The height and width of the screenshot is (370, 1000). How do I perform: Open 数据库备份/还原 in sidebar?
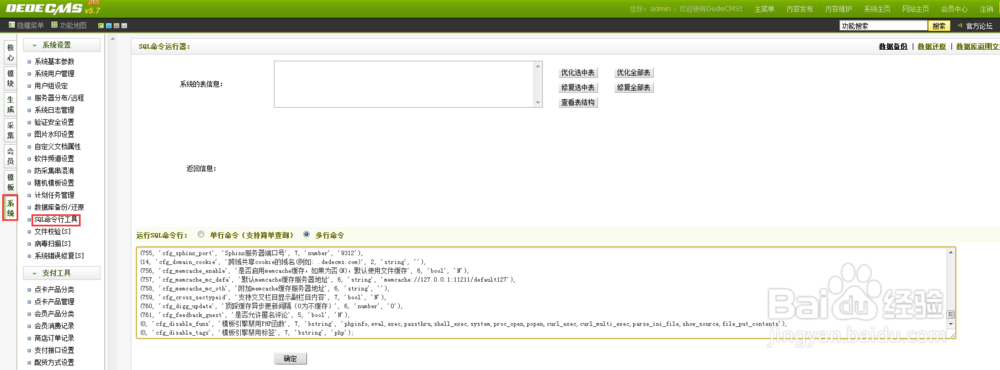(x=59, y=207)
